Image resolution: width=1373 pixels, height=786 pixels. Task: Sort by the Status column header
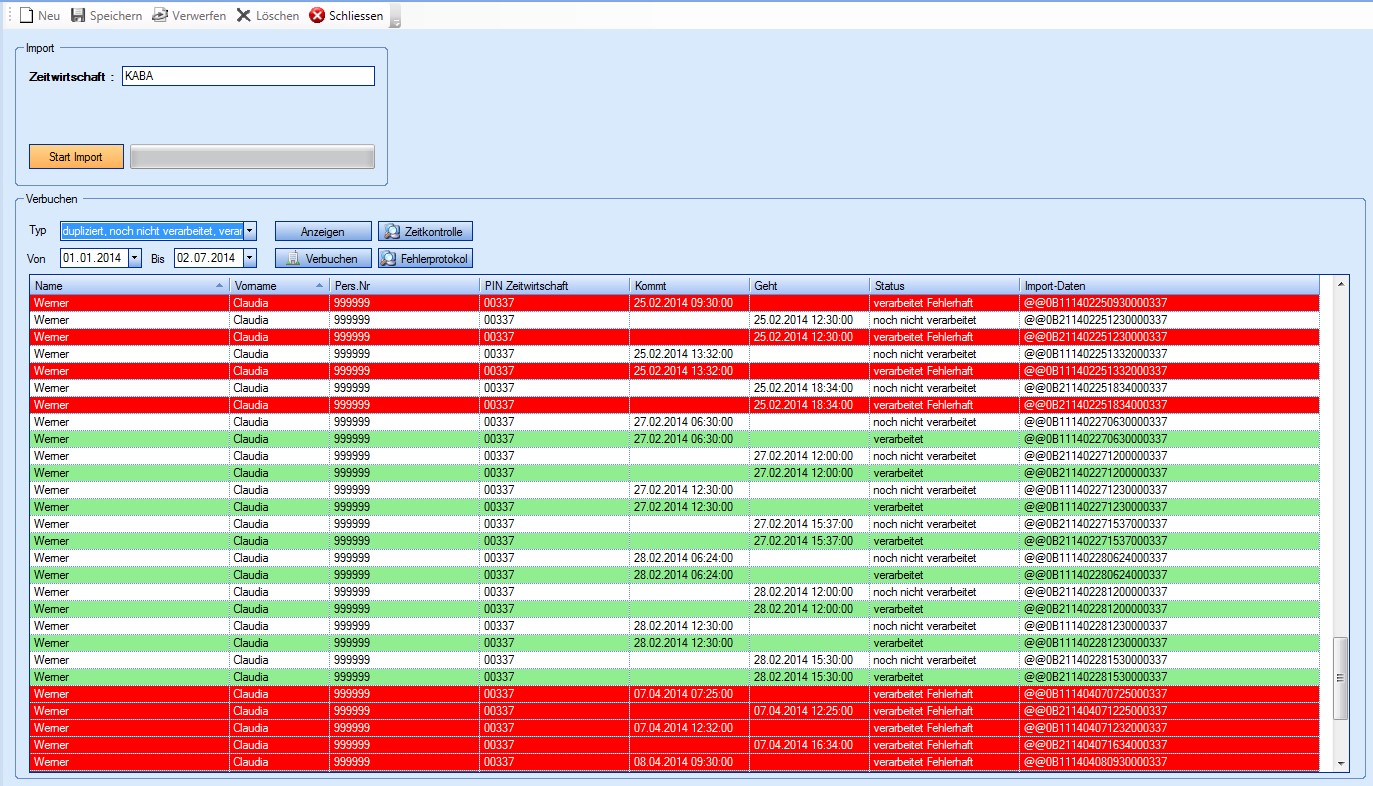point(944,285)
